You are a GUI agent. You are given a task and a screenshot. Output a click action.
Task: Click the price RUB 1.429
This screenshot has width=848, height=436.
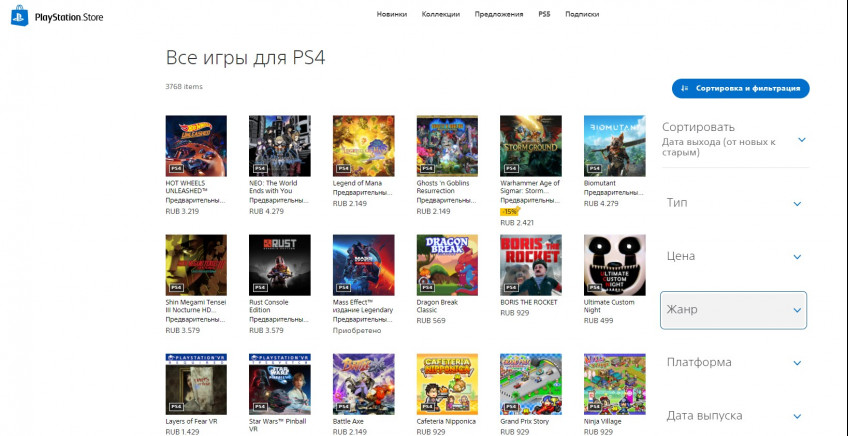[182, 432]
